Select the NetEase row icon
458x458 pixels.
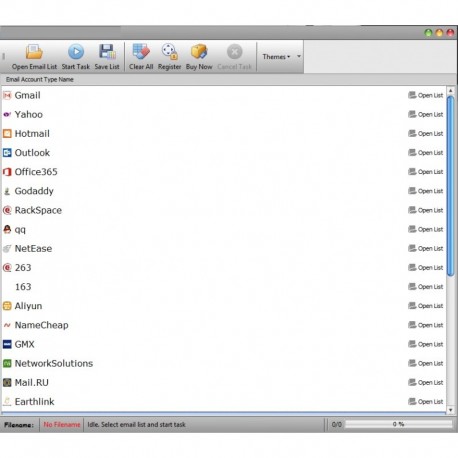tap(7, 249)
